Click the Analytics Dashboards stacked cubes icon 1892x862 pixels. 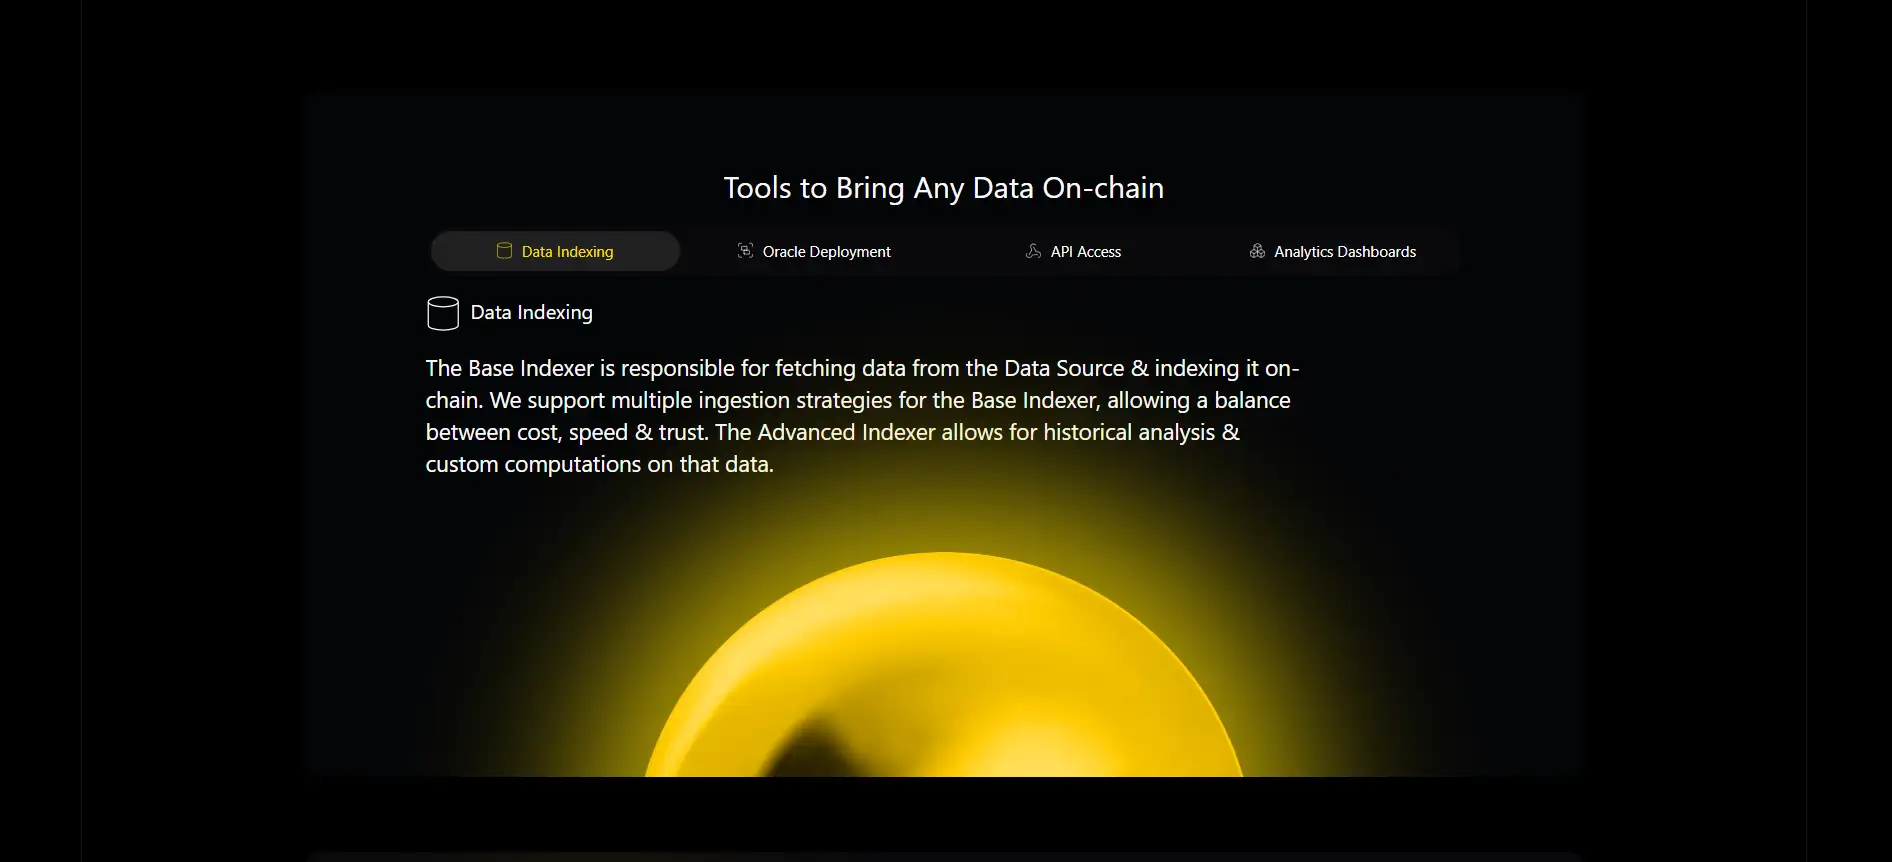1257,251
